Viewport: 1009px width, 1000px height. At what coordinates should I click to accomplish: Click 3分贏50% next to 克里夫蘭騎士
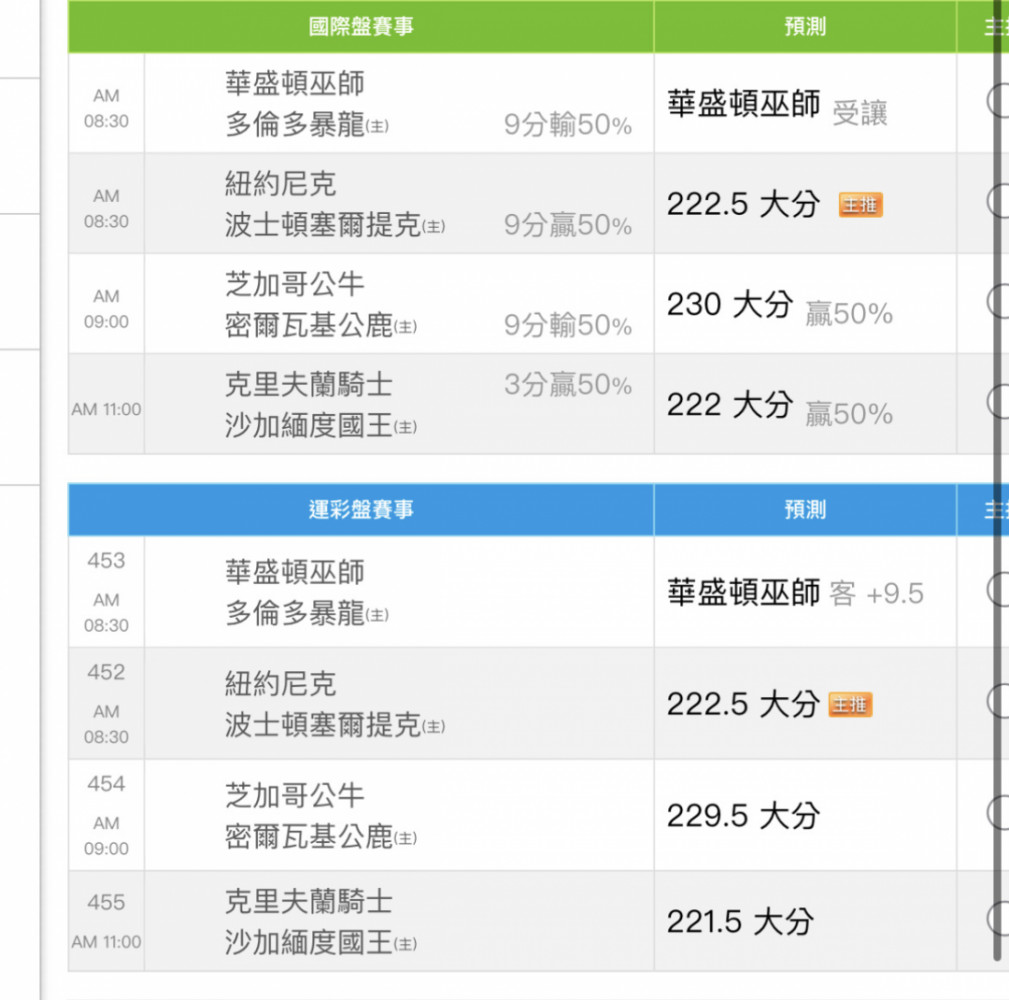568,384
